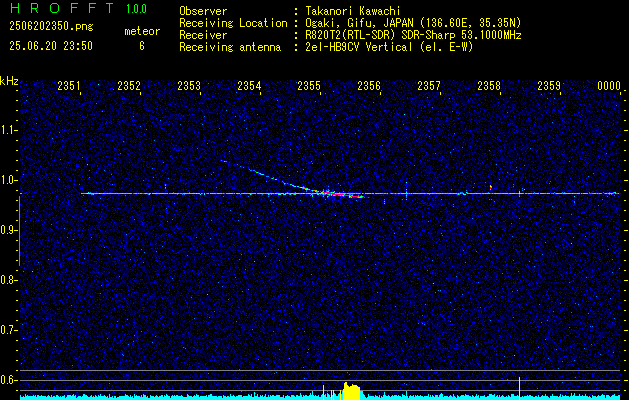Click the tall yellow spike near 2358 in the power graph

(519, 388)
